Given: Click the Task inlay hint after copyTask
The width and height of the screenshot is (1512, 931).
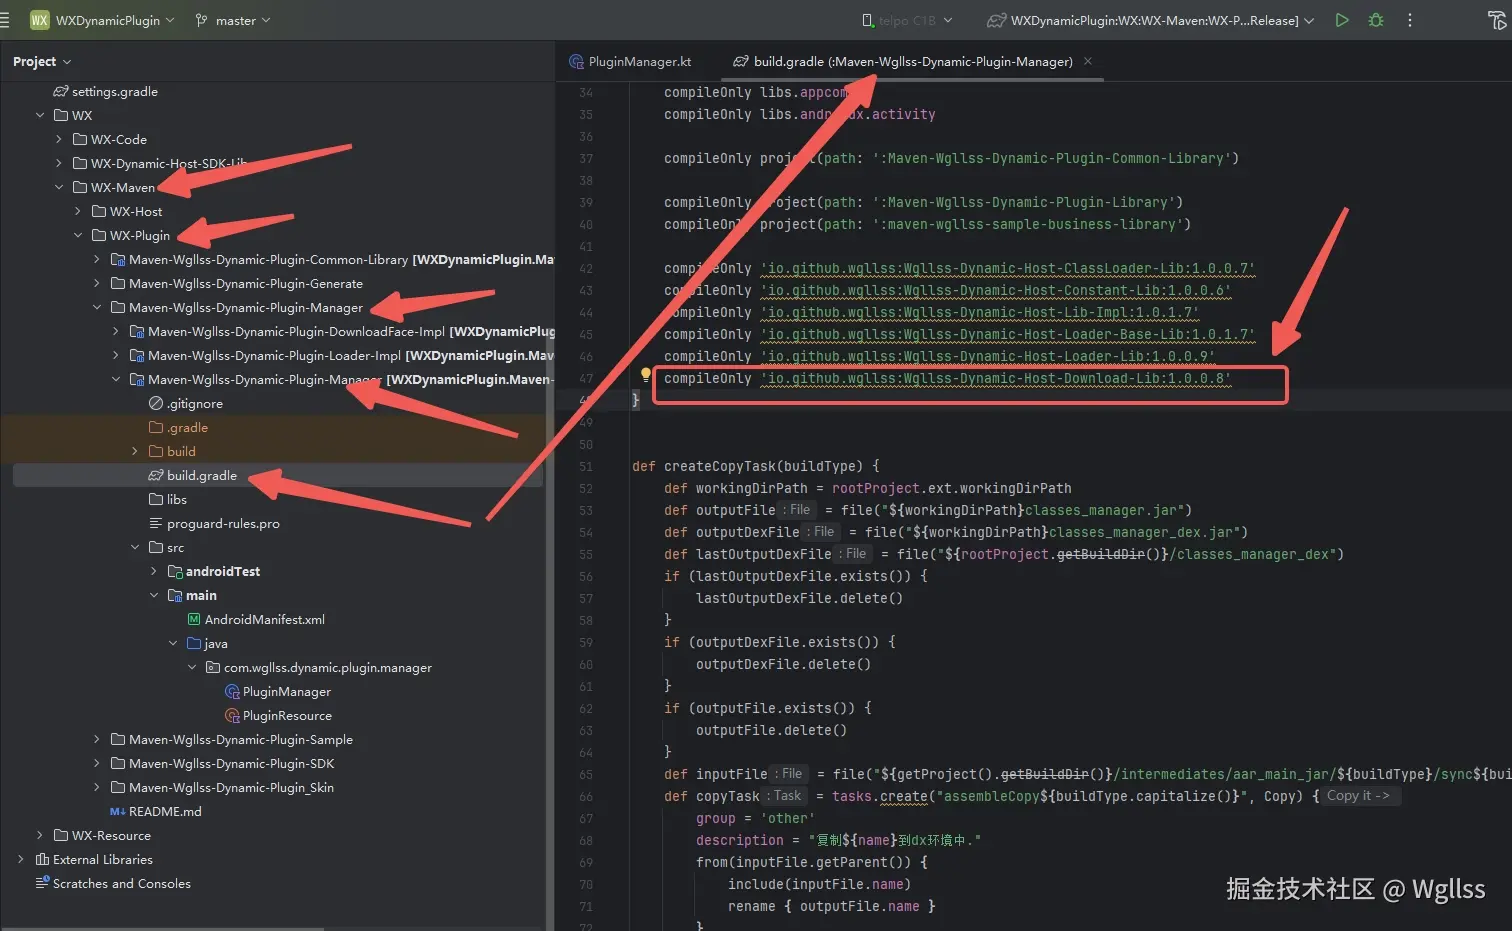Looking at the screenshot, I should point(784,796).
